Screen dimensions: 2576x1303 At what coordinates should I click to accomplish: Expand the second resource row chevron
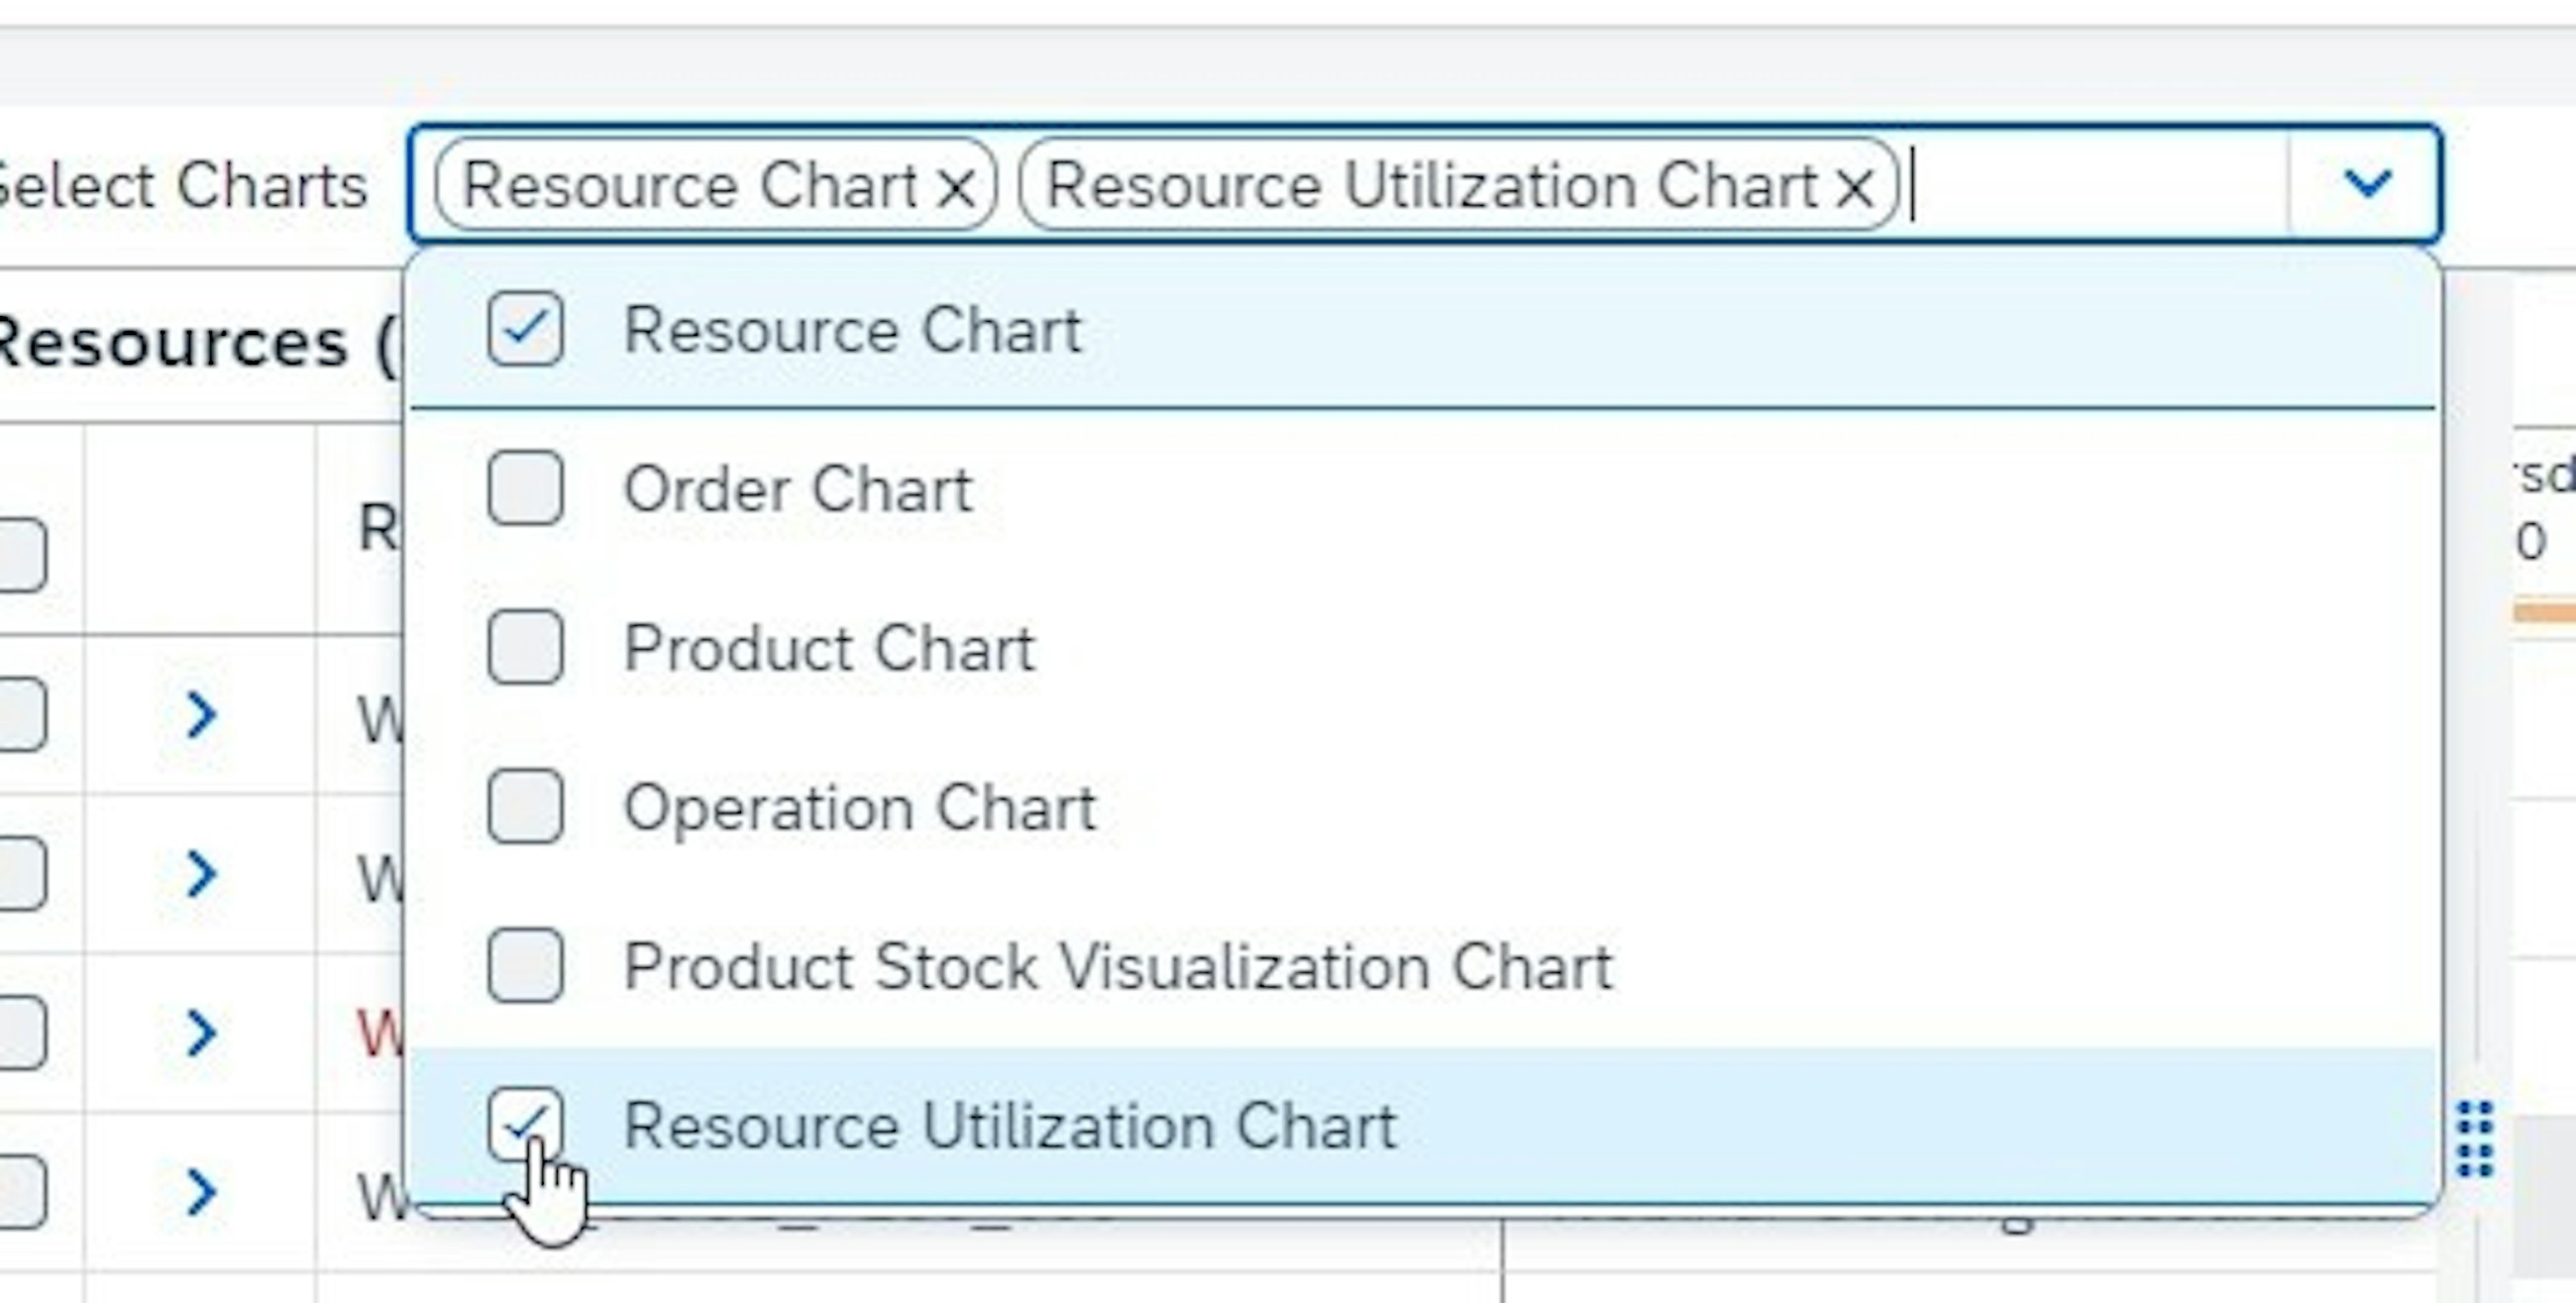[x=201, y=874]
